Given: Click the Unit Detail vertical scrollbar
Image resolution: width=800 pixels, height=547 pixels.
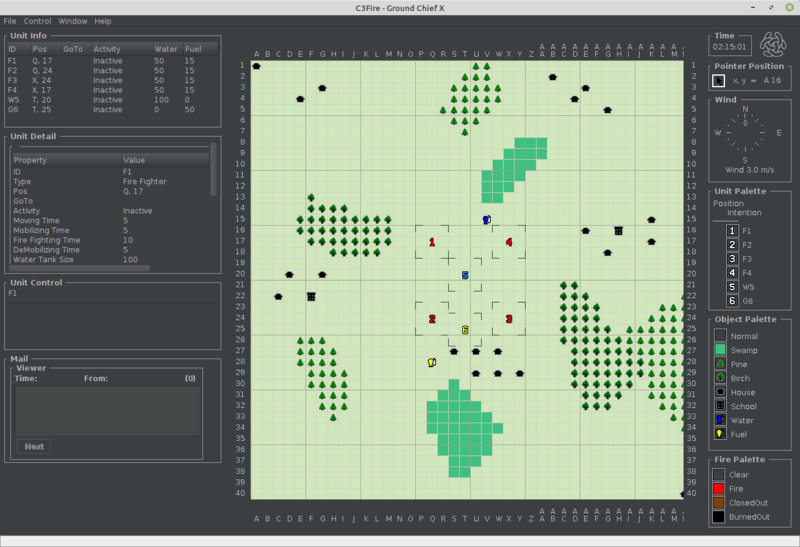Looking at the screenshot, I should tap(214, 168).
